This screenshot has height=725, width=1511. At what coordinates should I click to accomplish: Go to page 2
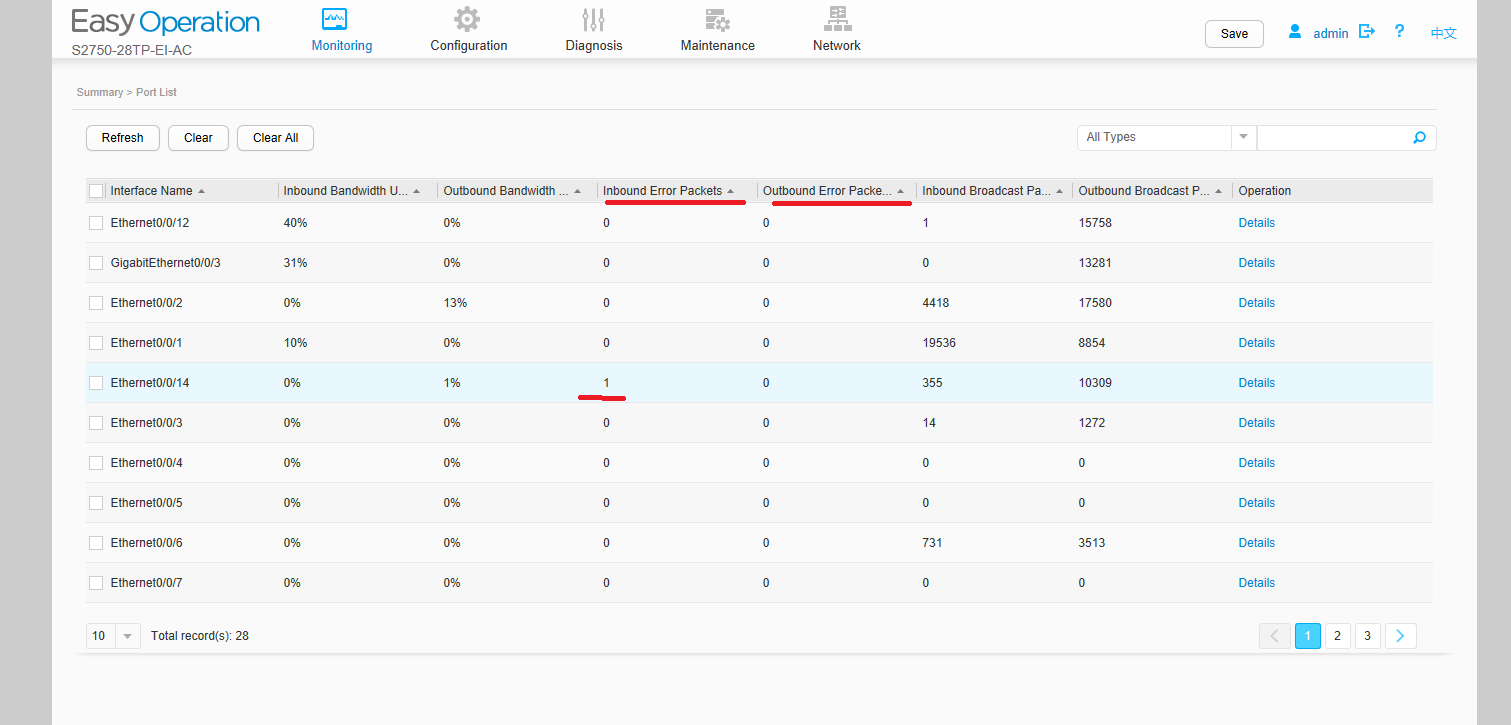1338,636
